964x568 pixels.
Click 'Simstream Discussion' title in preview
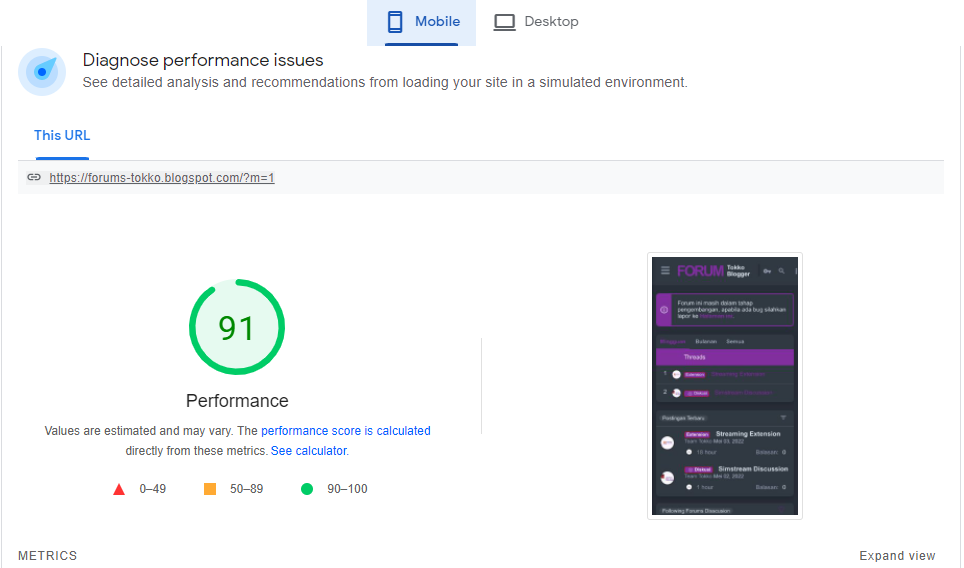coord(753,469)
